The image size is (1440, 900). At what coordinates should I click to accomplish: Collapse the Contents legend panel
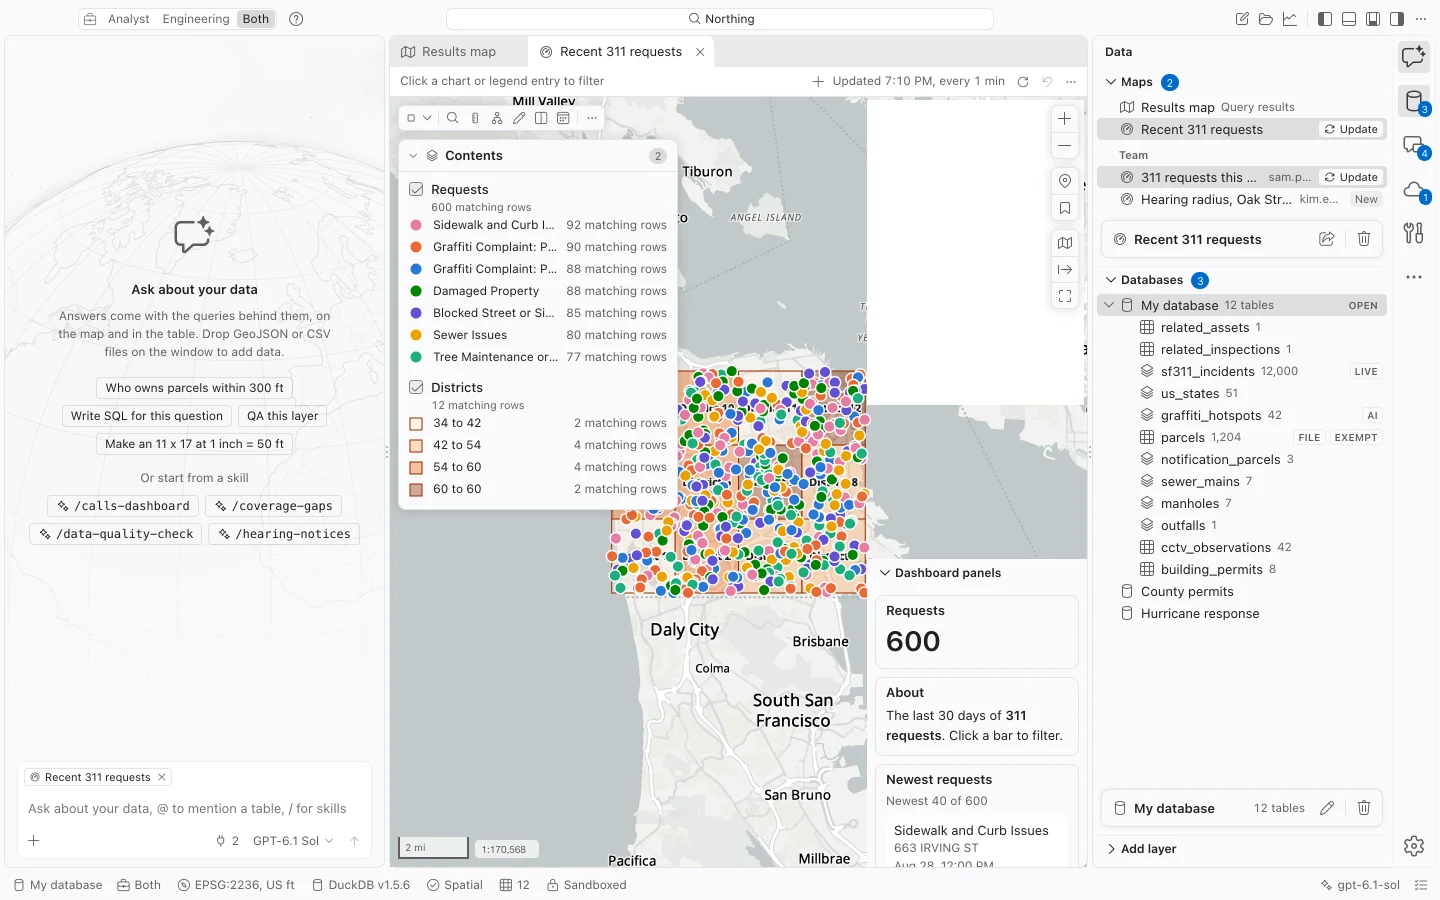(413, 156)
